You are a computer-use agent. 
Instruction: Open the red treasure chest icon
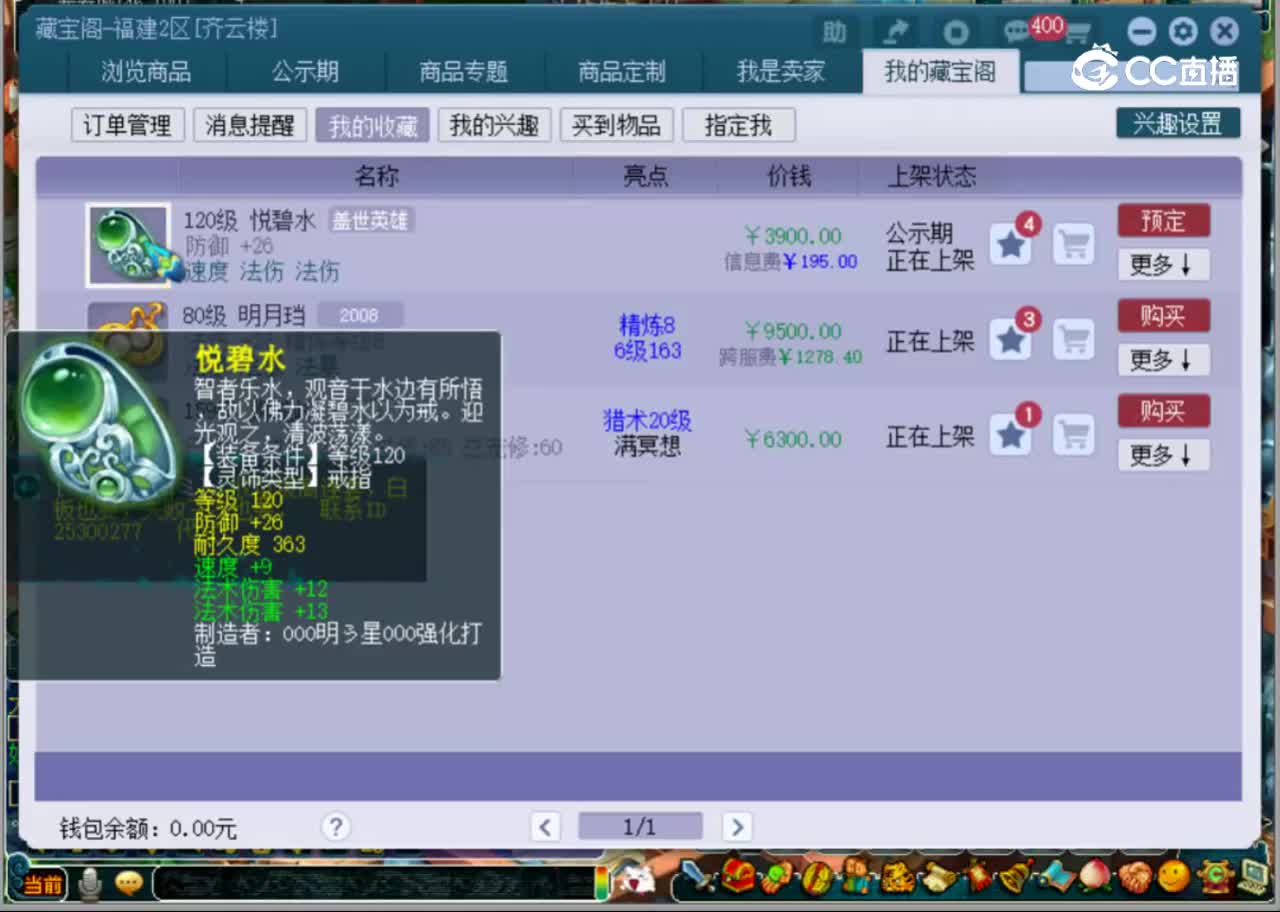click(739, 876)
